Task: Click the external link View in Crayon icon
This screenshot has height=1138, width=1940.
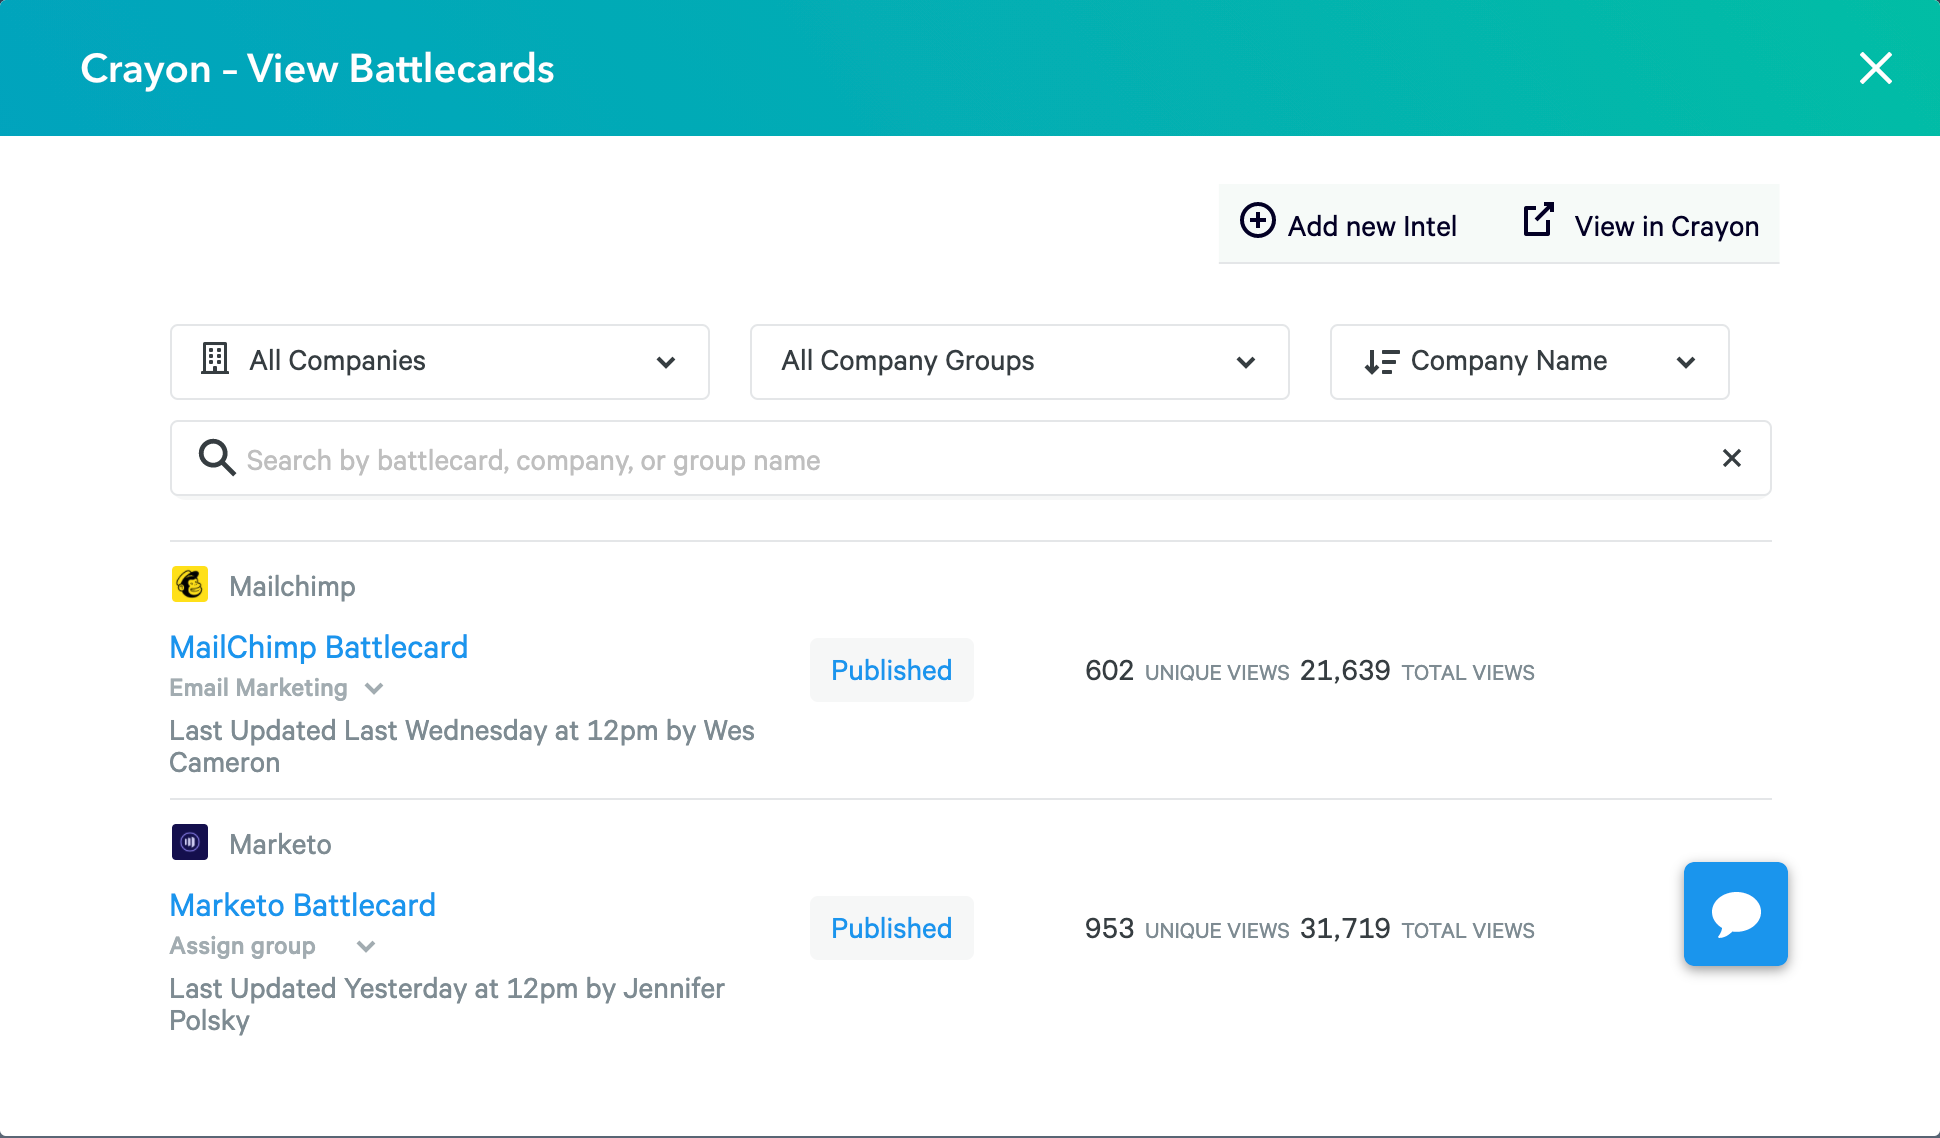Action: [x=1538, y=220]
